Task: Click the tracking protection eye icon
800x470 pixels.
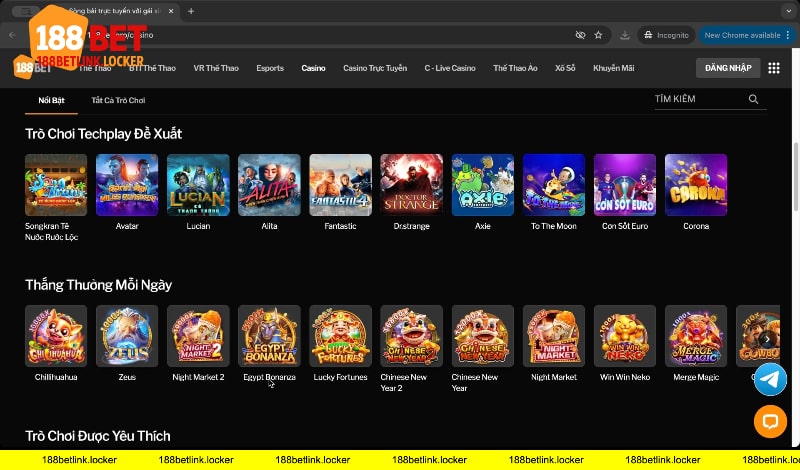Action: [580, 35]
